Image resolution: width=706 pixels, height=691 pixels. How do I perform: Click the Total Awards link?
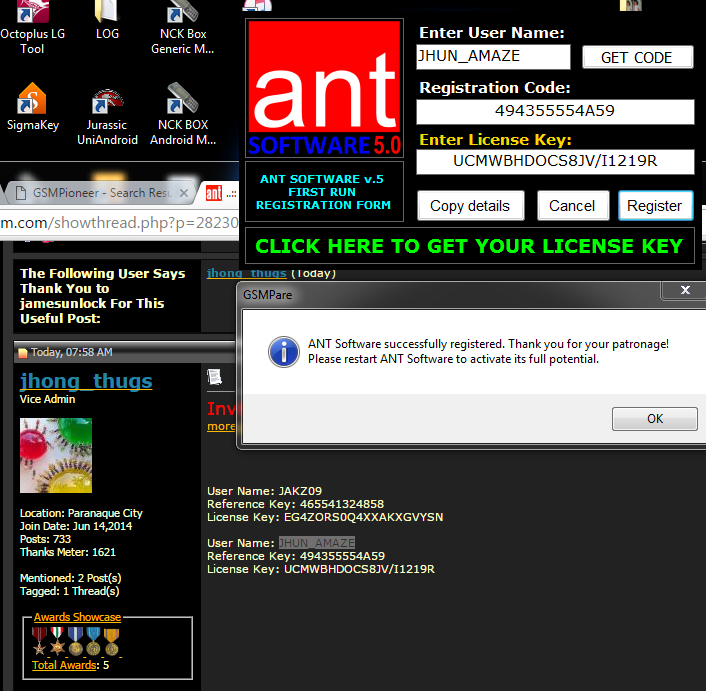click(64, 665)
